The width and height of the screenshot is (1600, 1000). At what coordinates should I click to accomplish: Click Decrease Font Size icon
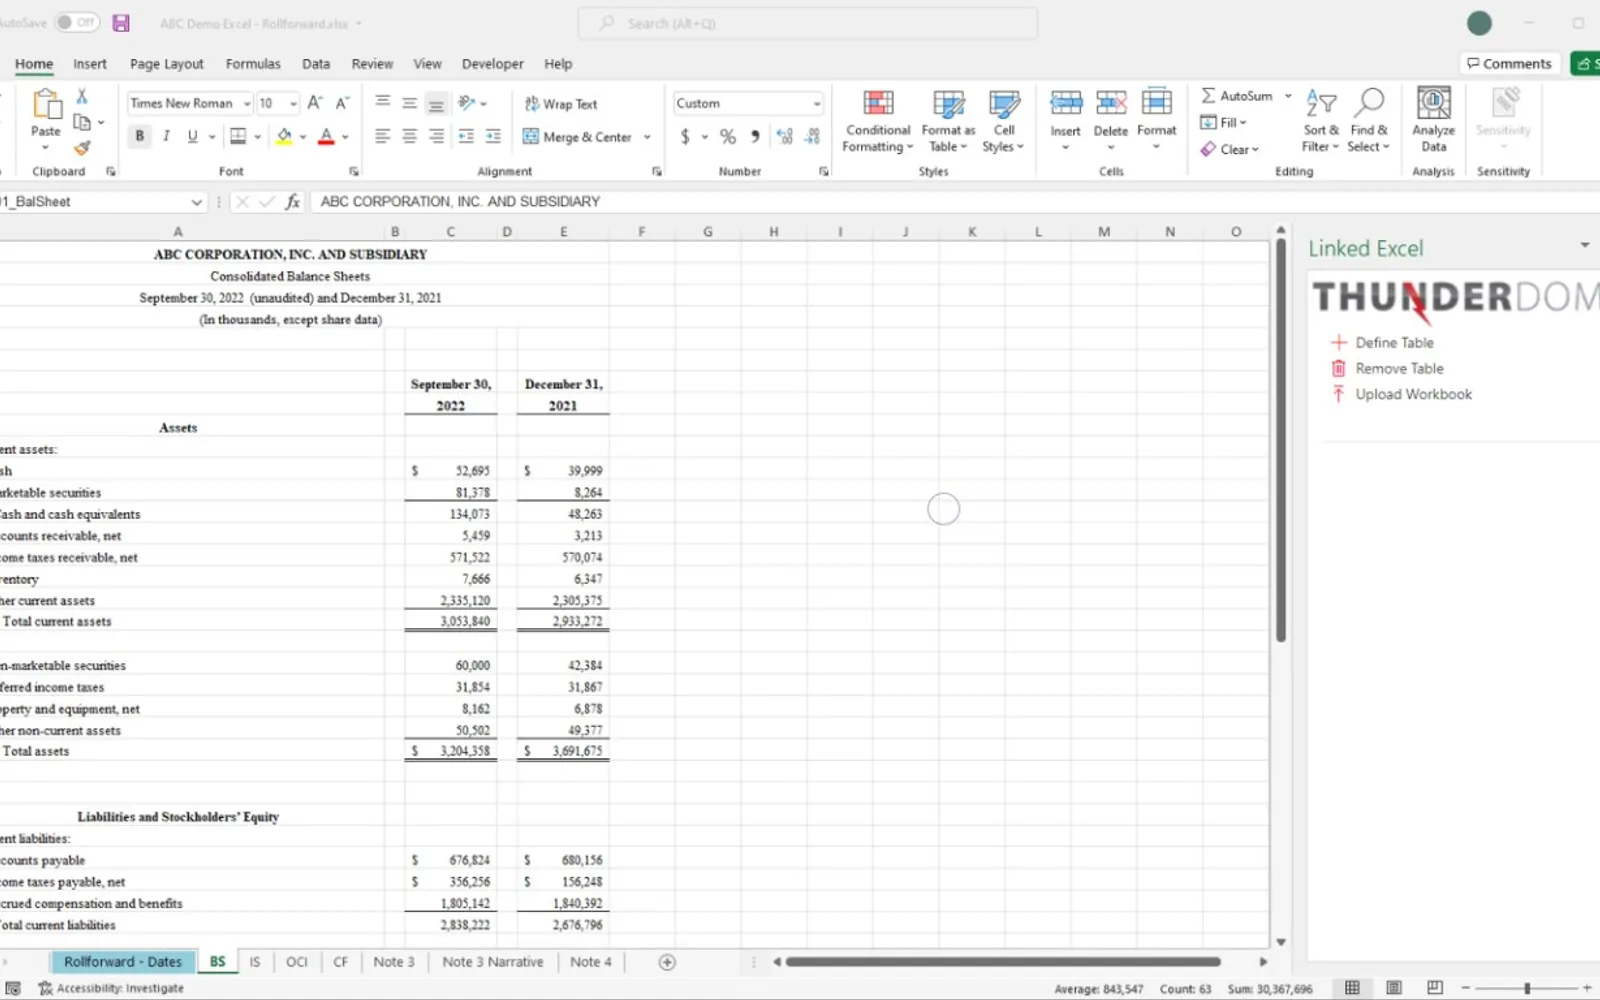(342, 103)
